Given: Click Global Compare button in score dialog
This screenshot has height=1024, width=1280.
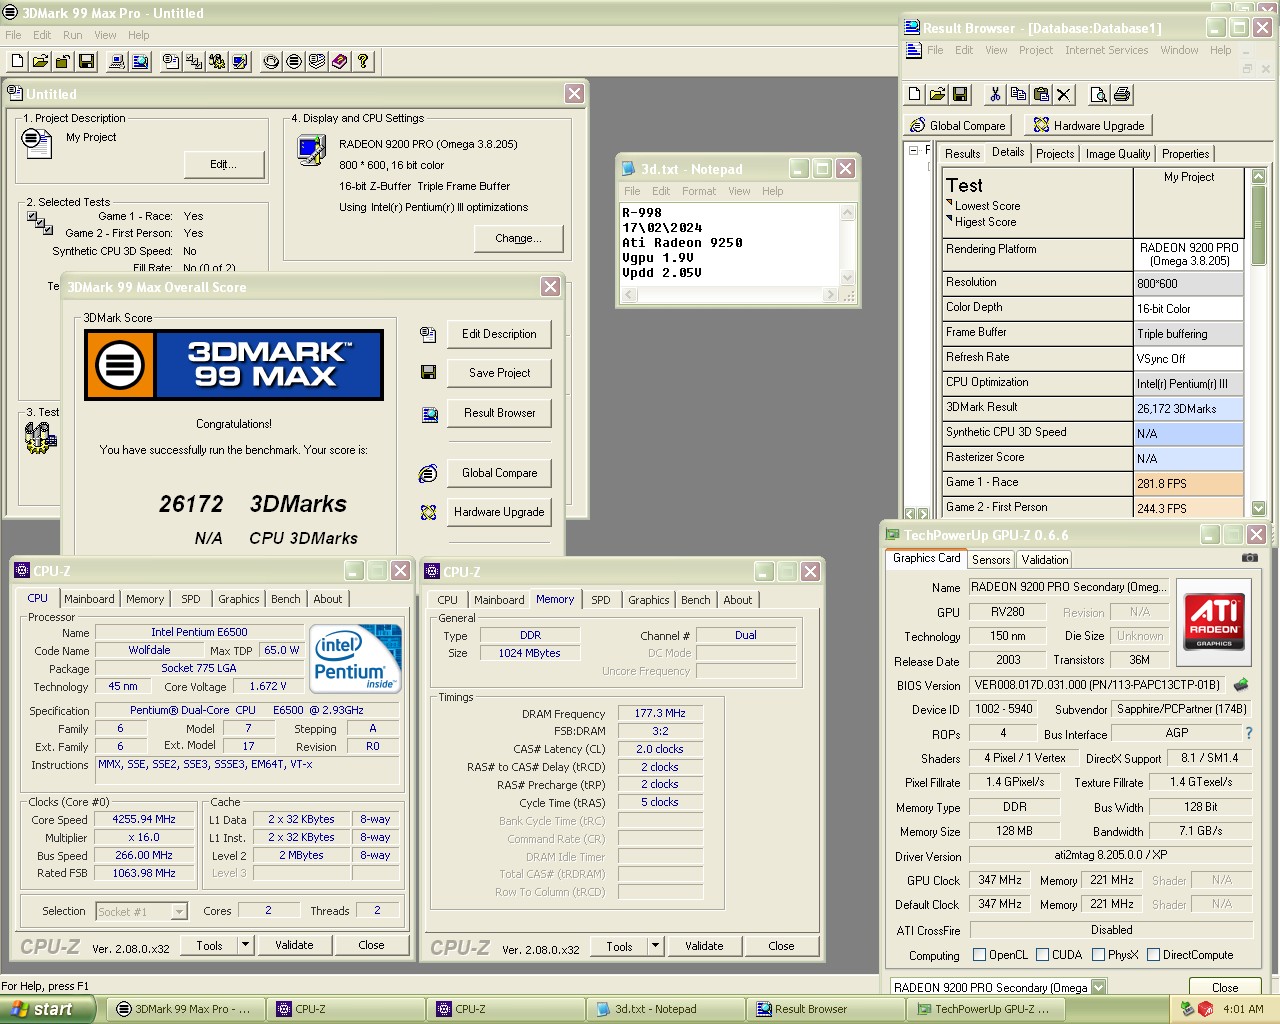Looking at the screenshot, I should [500, 473].
